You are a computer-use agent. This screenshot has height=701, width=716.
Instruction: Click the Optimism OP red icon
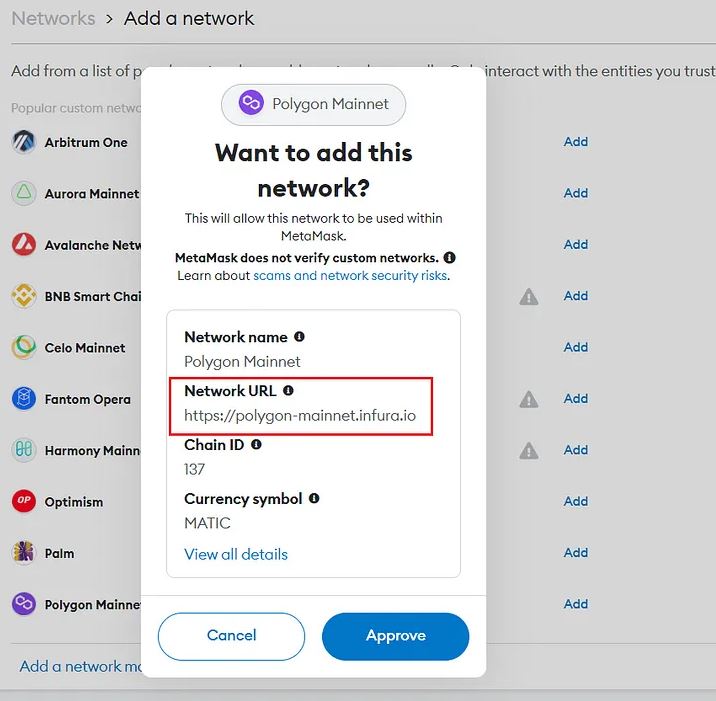click(23, 501)
